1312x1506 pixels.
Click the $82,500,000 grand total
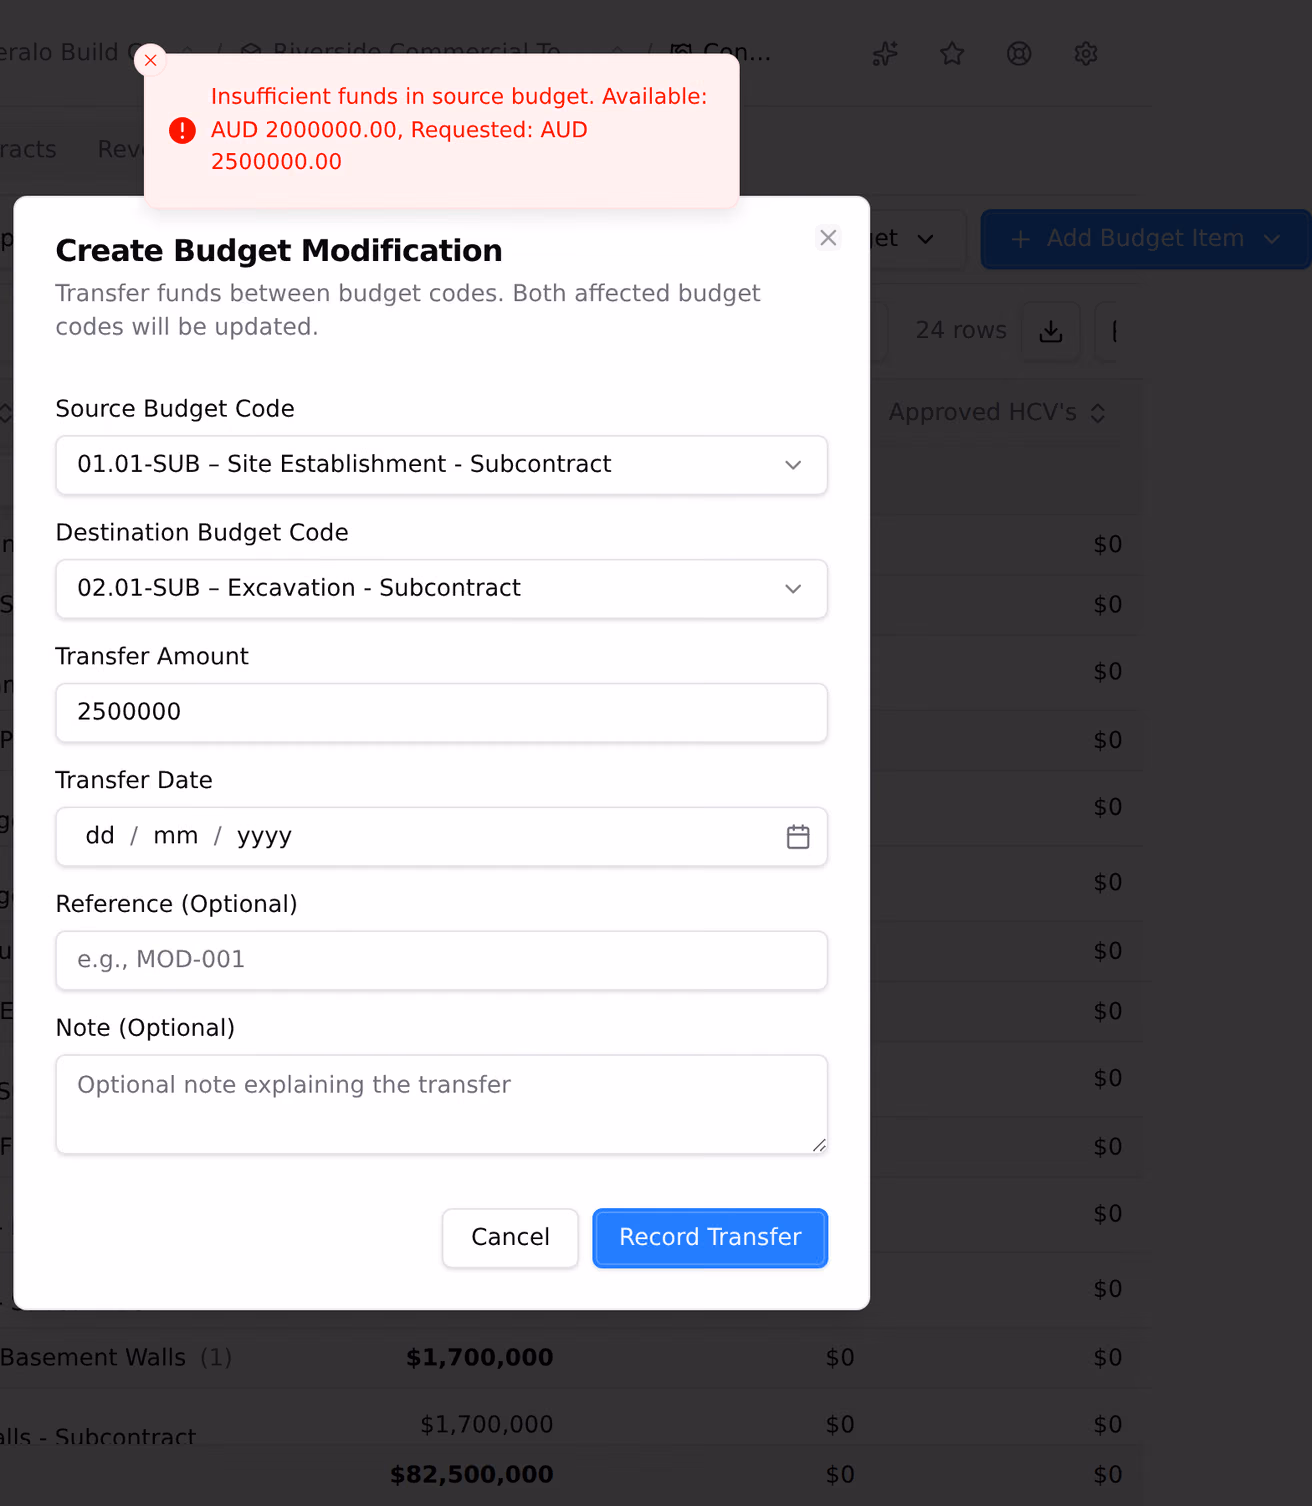pos(472,1475)
